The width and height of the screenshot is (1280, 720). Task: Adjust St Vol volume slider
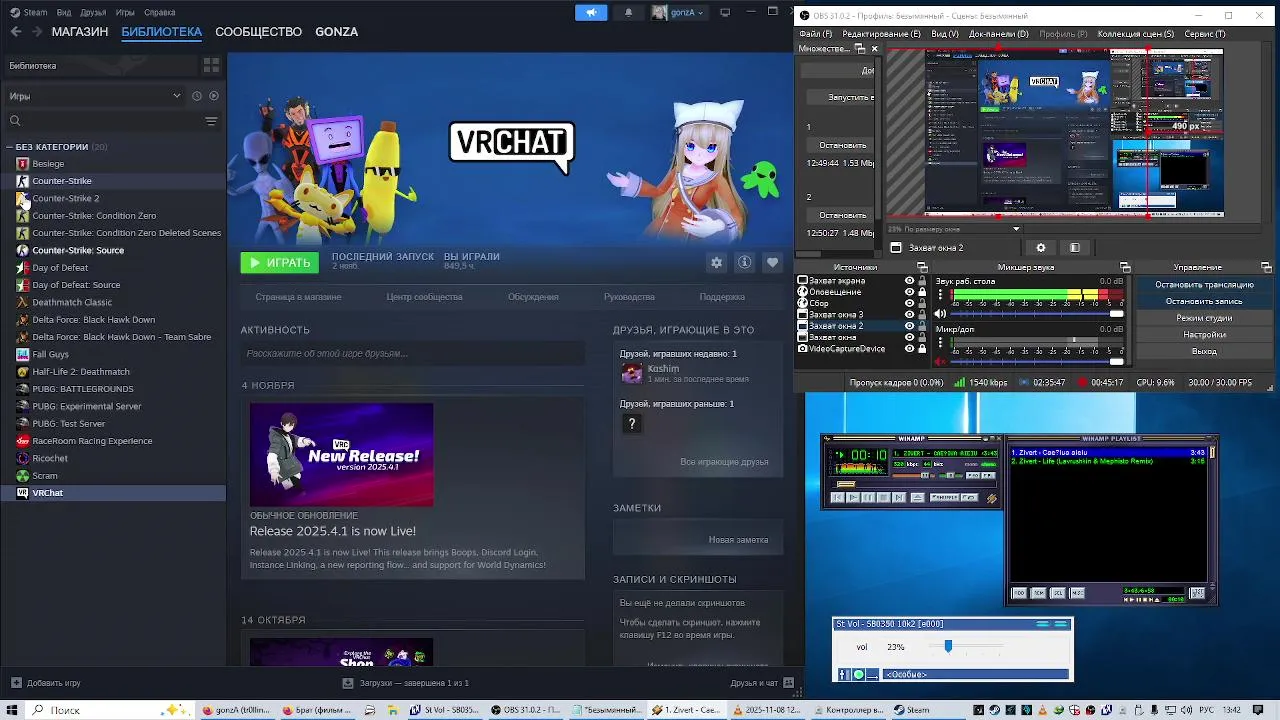pyautogui.click(x=966, y=646)
